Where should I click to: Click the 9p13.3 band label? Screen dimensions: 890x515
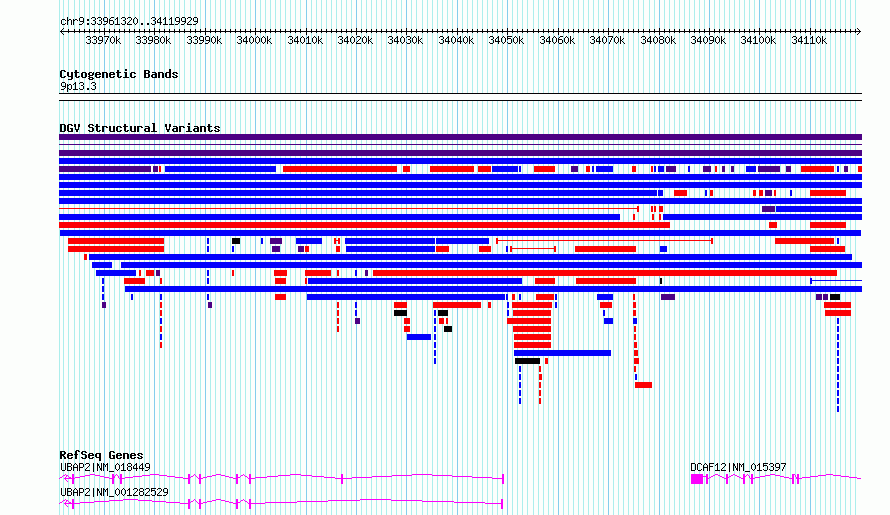point(78,86)
